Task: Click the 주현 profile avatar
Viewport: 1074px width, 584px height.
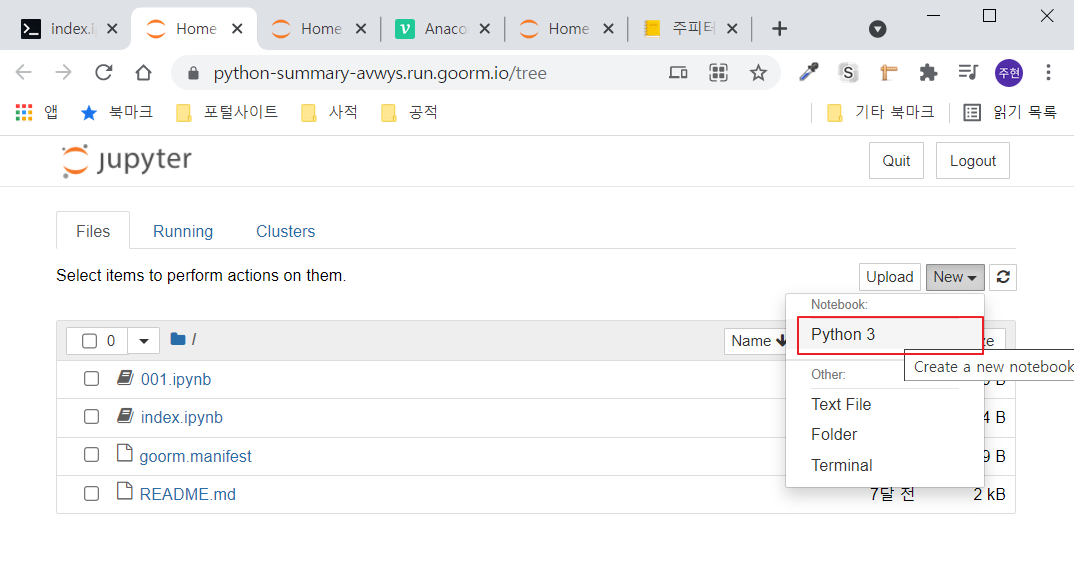Action: pyautogui.click(x=1009, y=73)
